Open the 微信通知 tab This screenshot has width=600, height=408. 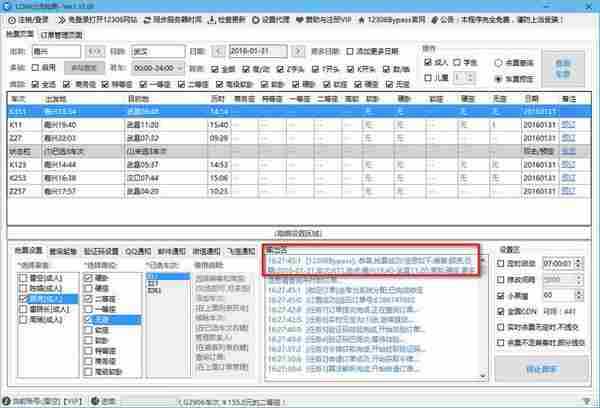click(x=206, y=251)
